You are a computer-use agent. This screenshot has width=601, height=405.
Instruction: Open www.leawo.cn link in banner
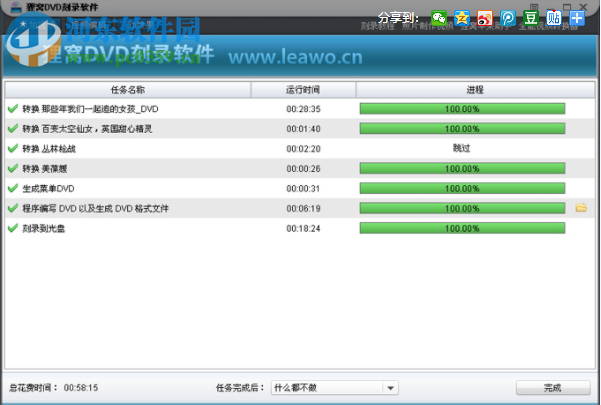coord(295,57)
